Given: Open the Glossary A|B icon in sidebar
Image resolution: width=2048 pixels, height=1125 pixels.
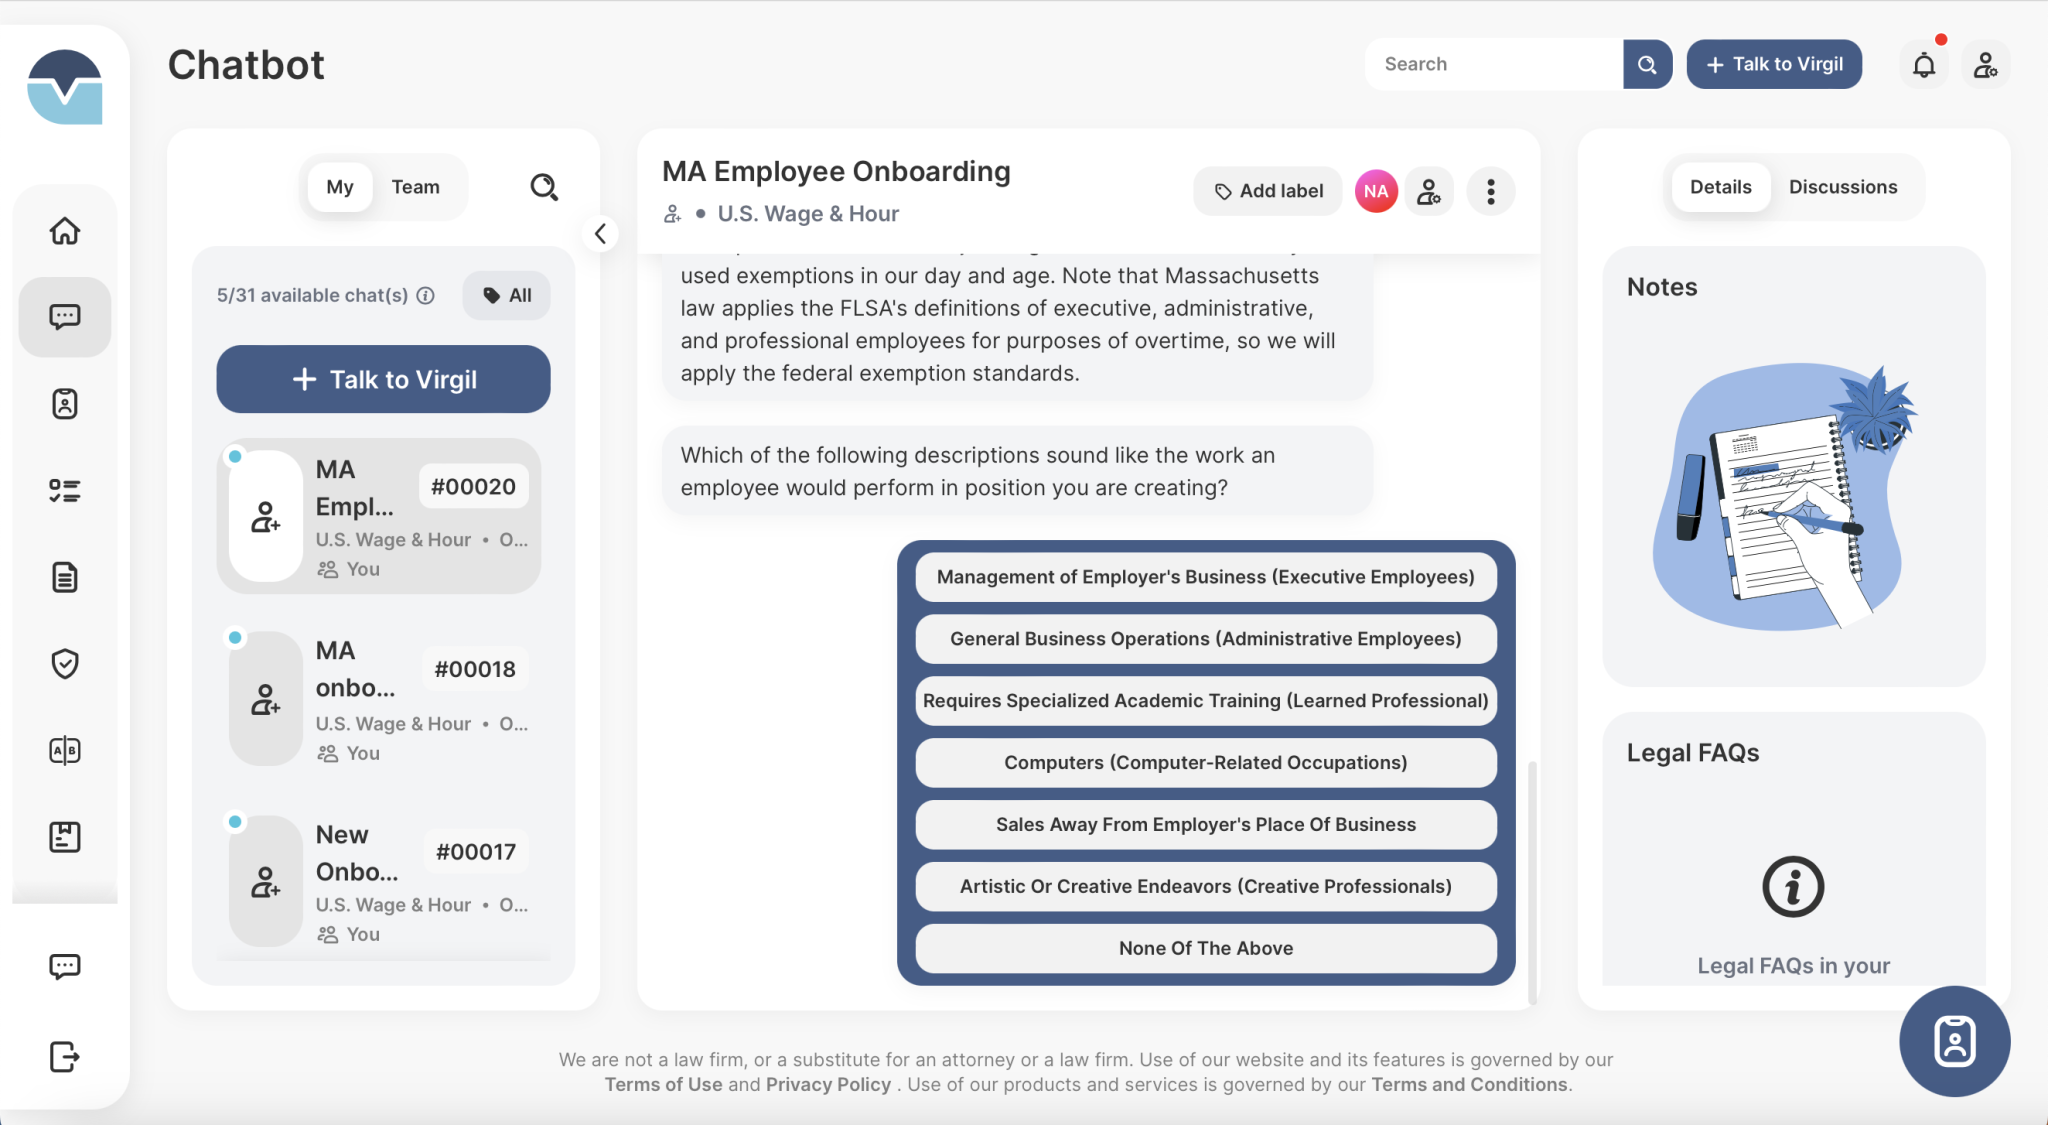Looking at the screenshot, I should pos(64,750).
